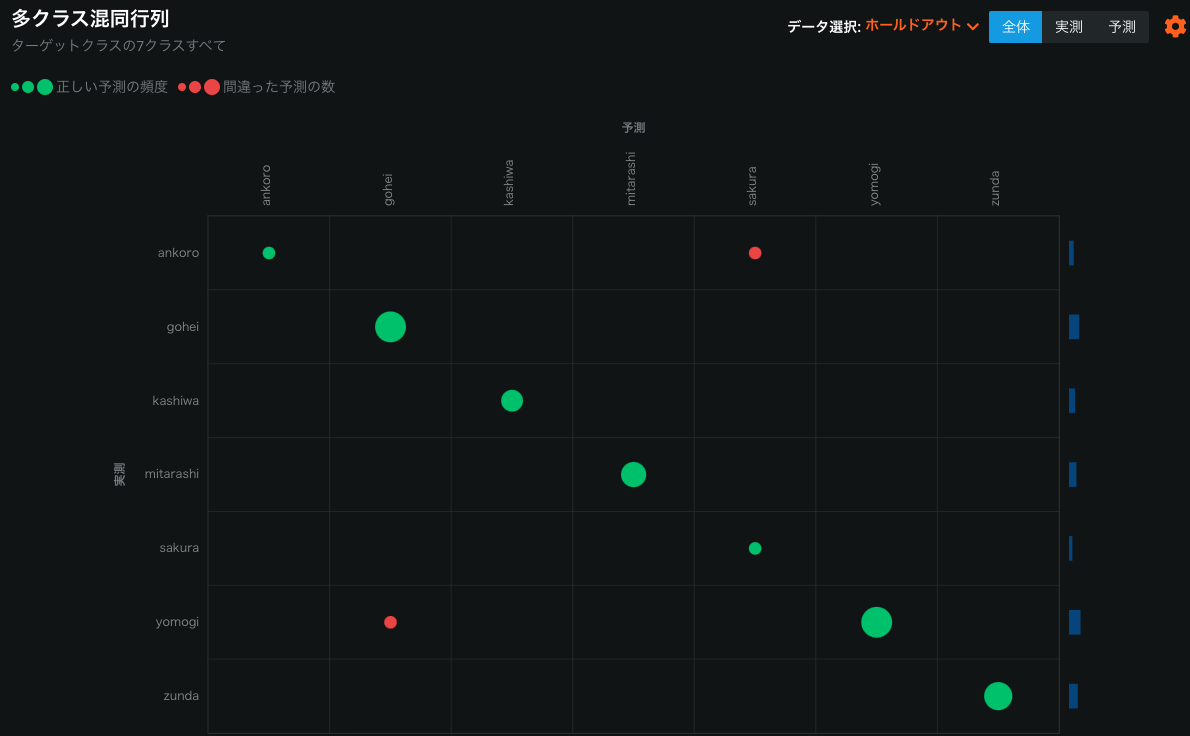Click red dot for yomogi predicted gohei
The height and width of the screenshot is (736, 1190).
tap(390, 622)
